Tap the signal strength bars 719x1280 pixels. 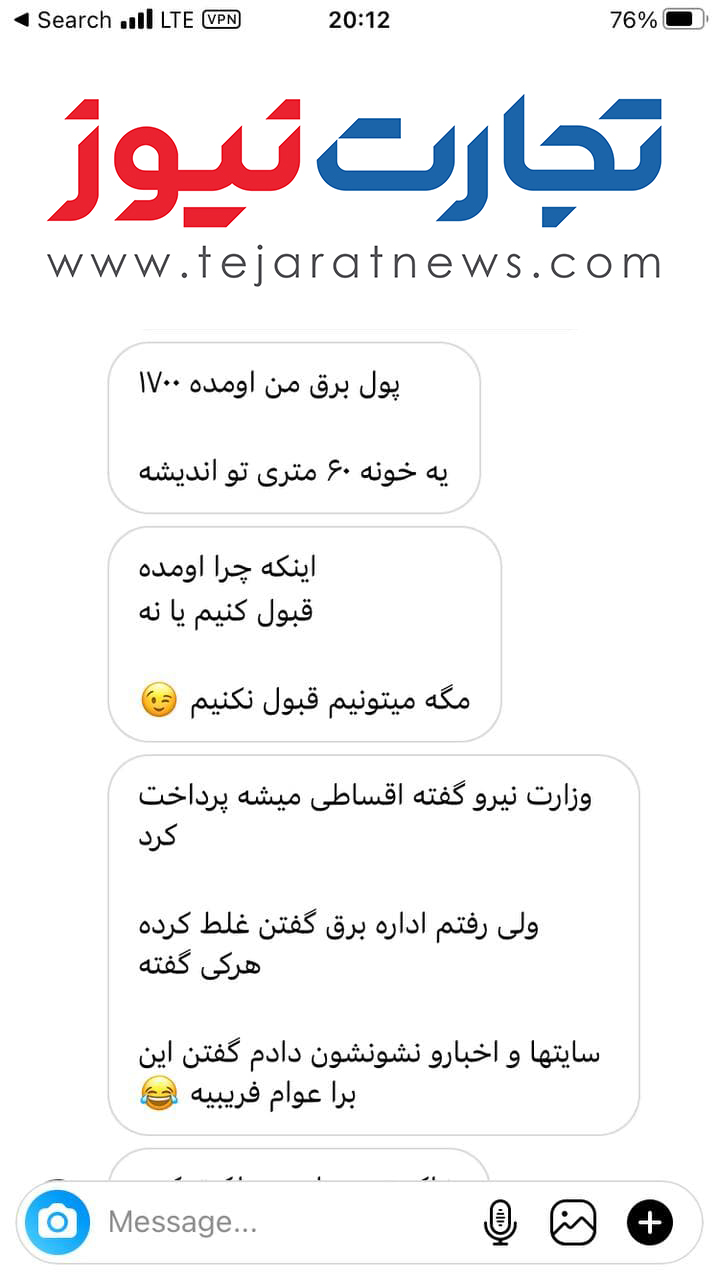tap(137, 20)
